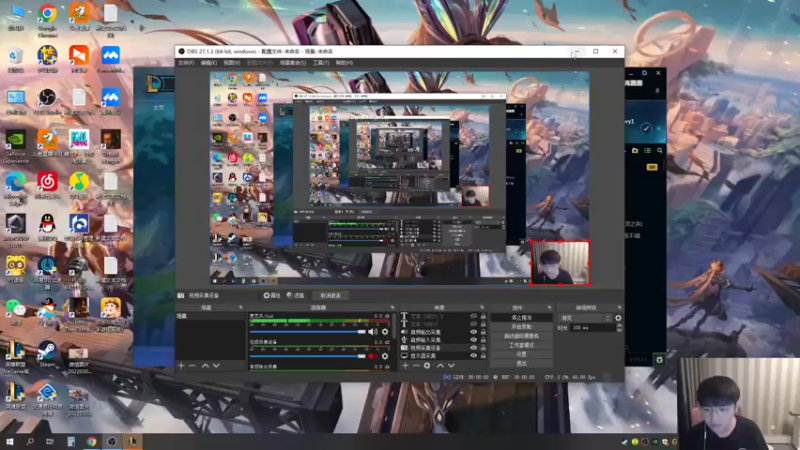Open second mixer channel settings gear menu
The width and height of the screenshot is (800, 450).
(x=385, y=356)
